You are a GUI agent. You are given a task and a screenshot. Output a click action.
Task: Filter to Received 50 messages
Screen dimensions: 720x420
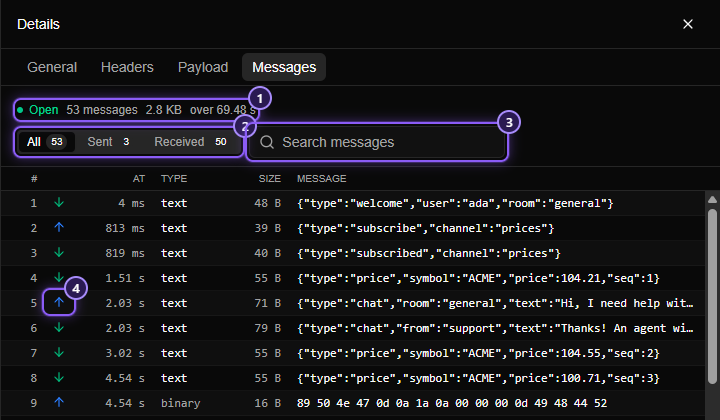click(190, 142)
